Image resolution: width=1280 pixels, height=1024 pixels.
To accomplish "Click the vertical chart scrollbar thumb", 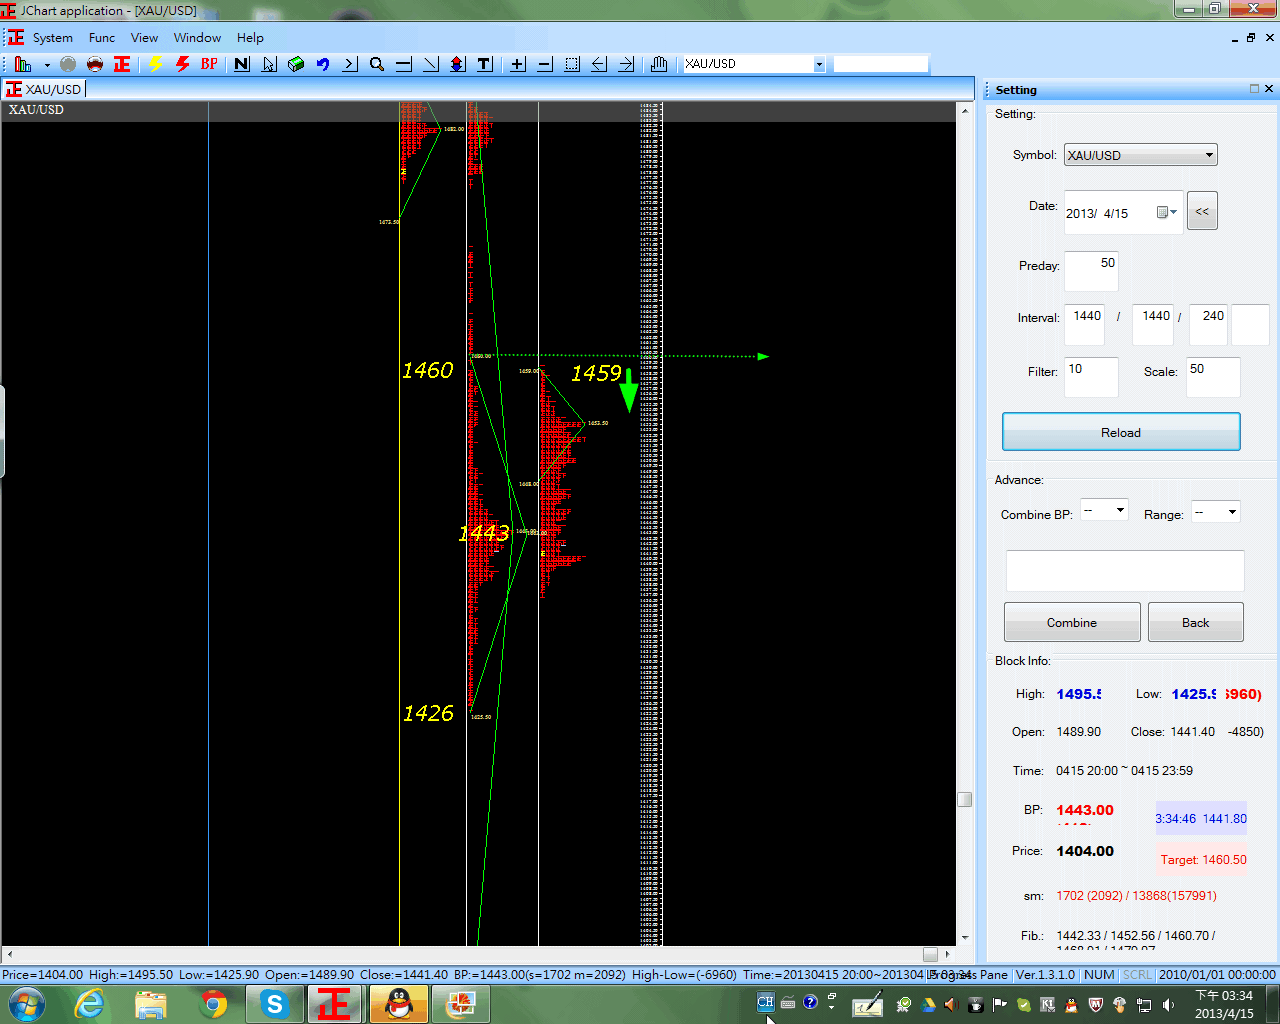I will point(964,799).
